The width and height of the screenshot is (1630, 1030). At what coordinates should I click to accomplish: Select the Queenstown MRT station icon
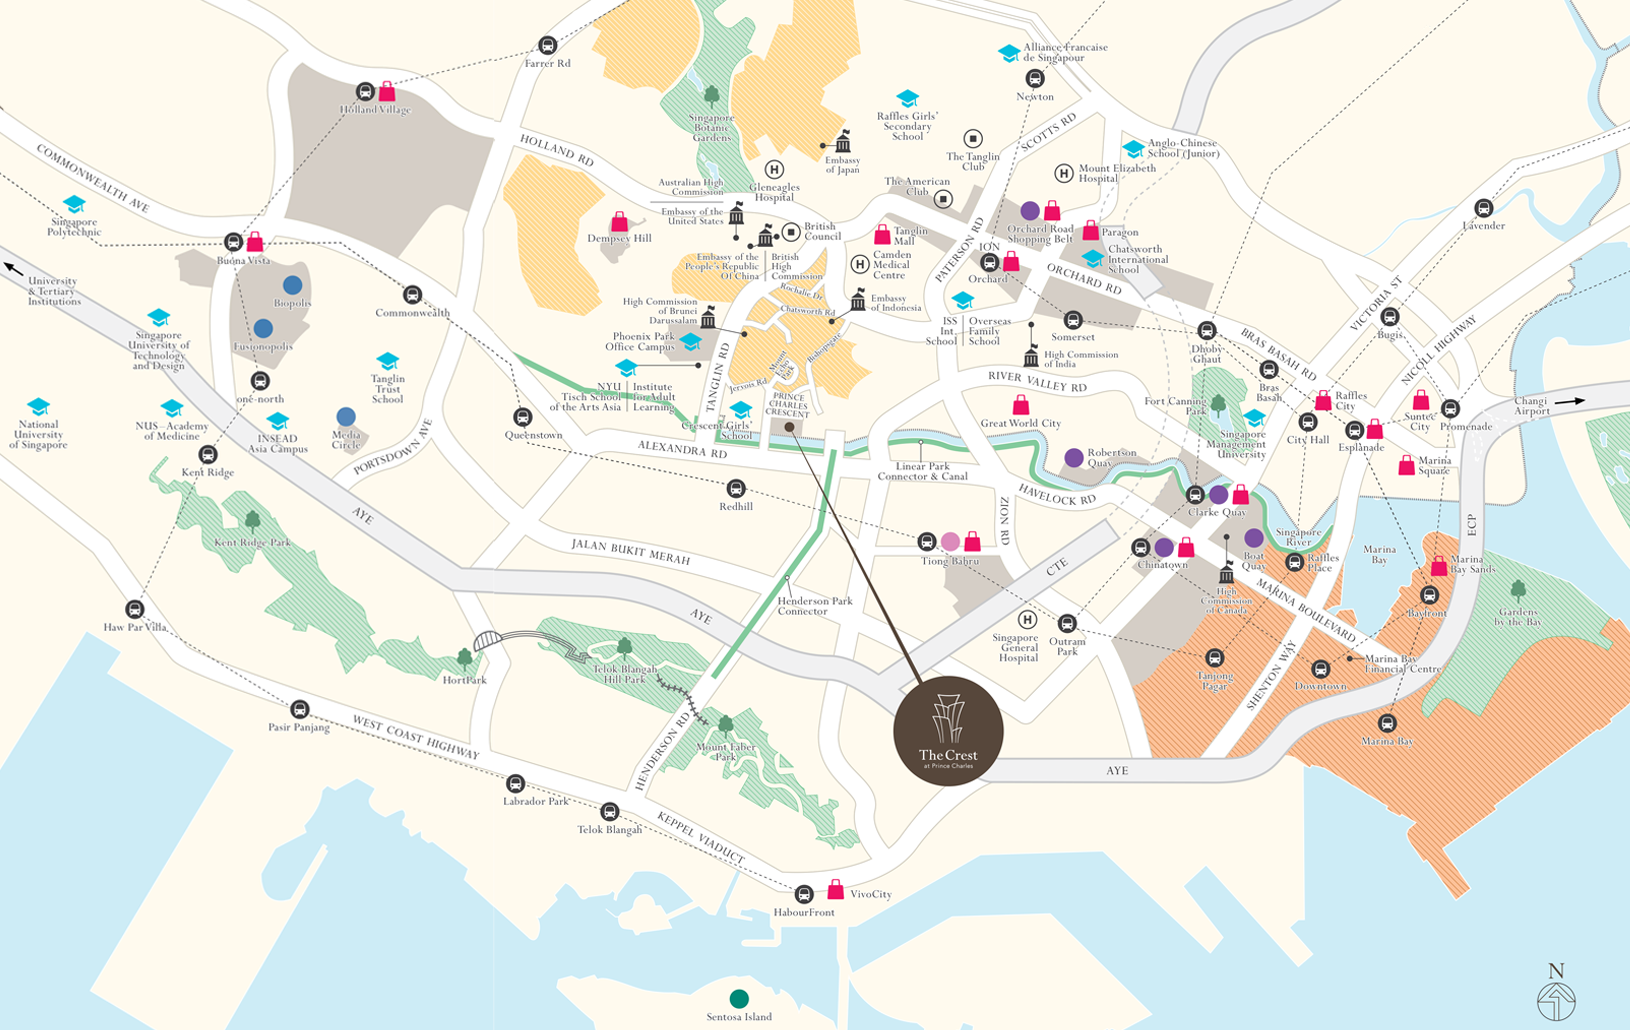pyautogui.click(x=522, y=417)
